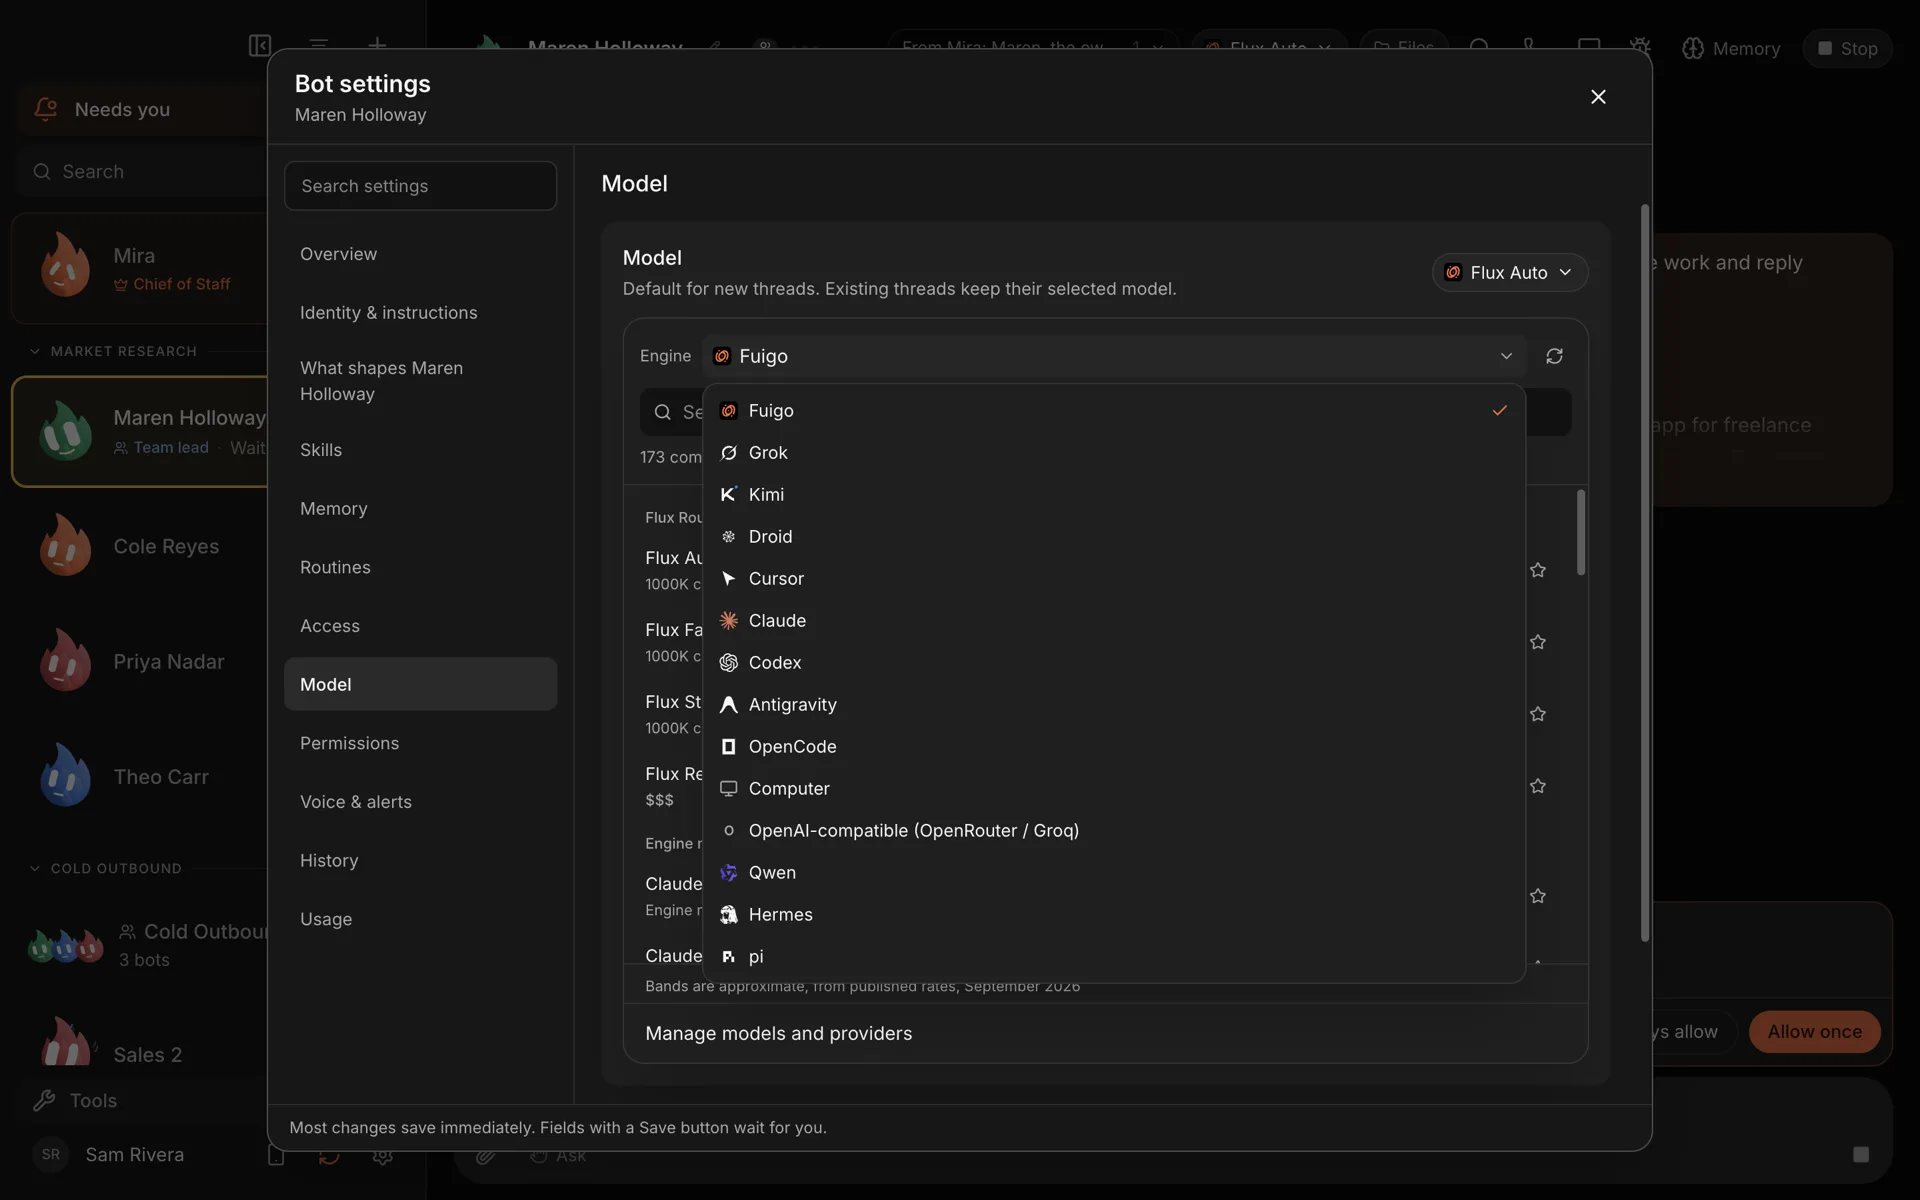This screenshot has height=1200, width=1920.
Task: Click the Hermes engine icon
Action: click(x=729, y=915)
